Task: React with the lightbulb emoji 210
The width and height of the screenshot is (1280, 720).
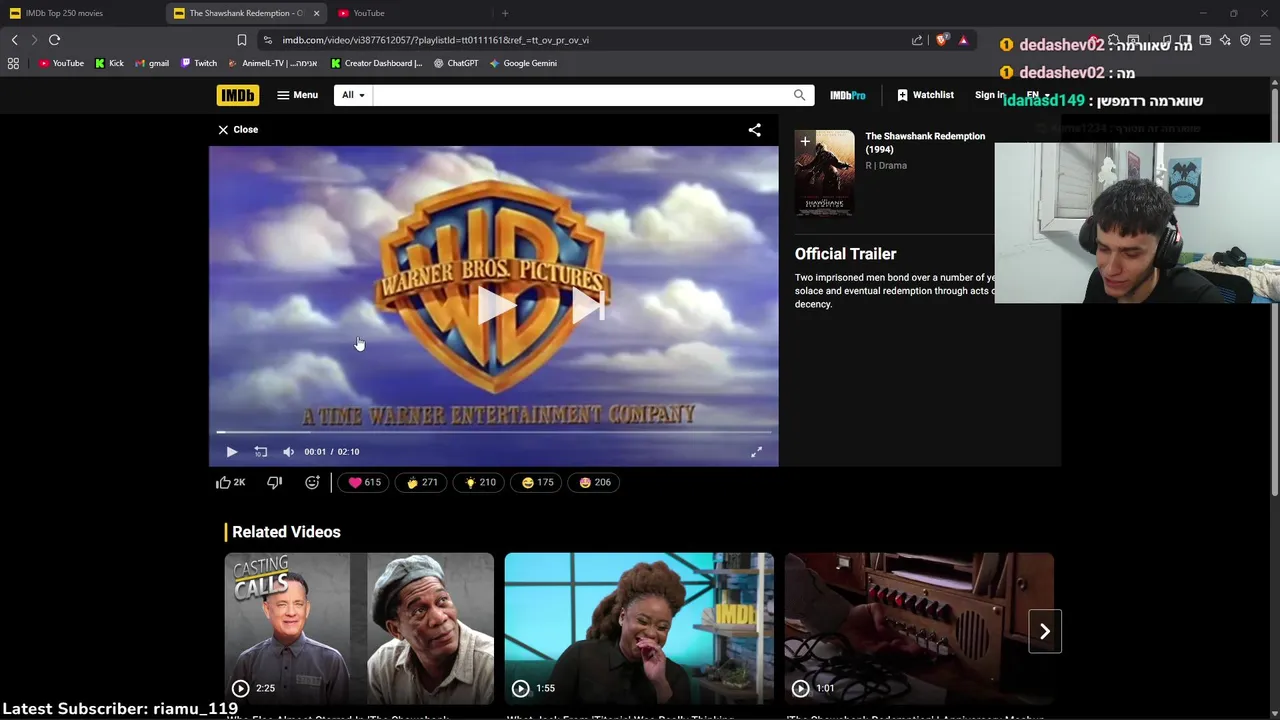Action: click(479, 482)
